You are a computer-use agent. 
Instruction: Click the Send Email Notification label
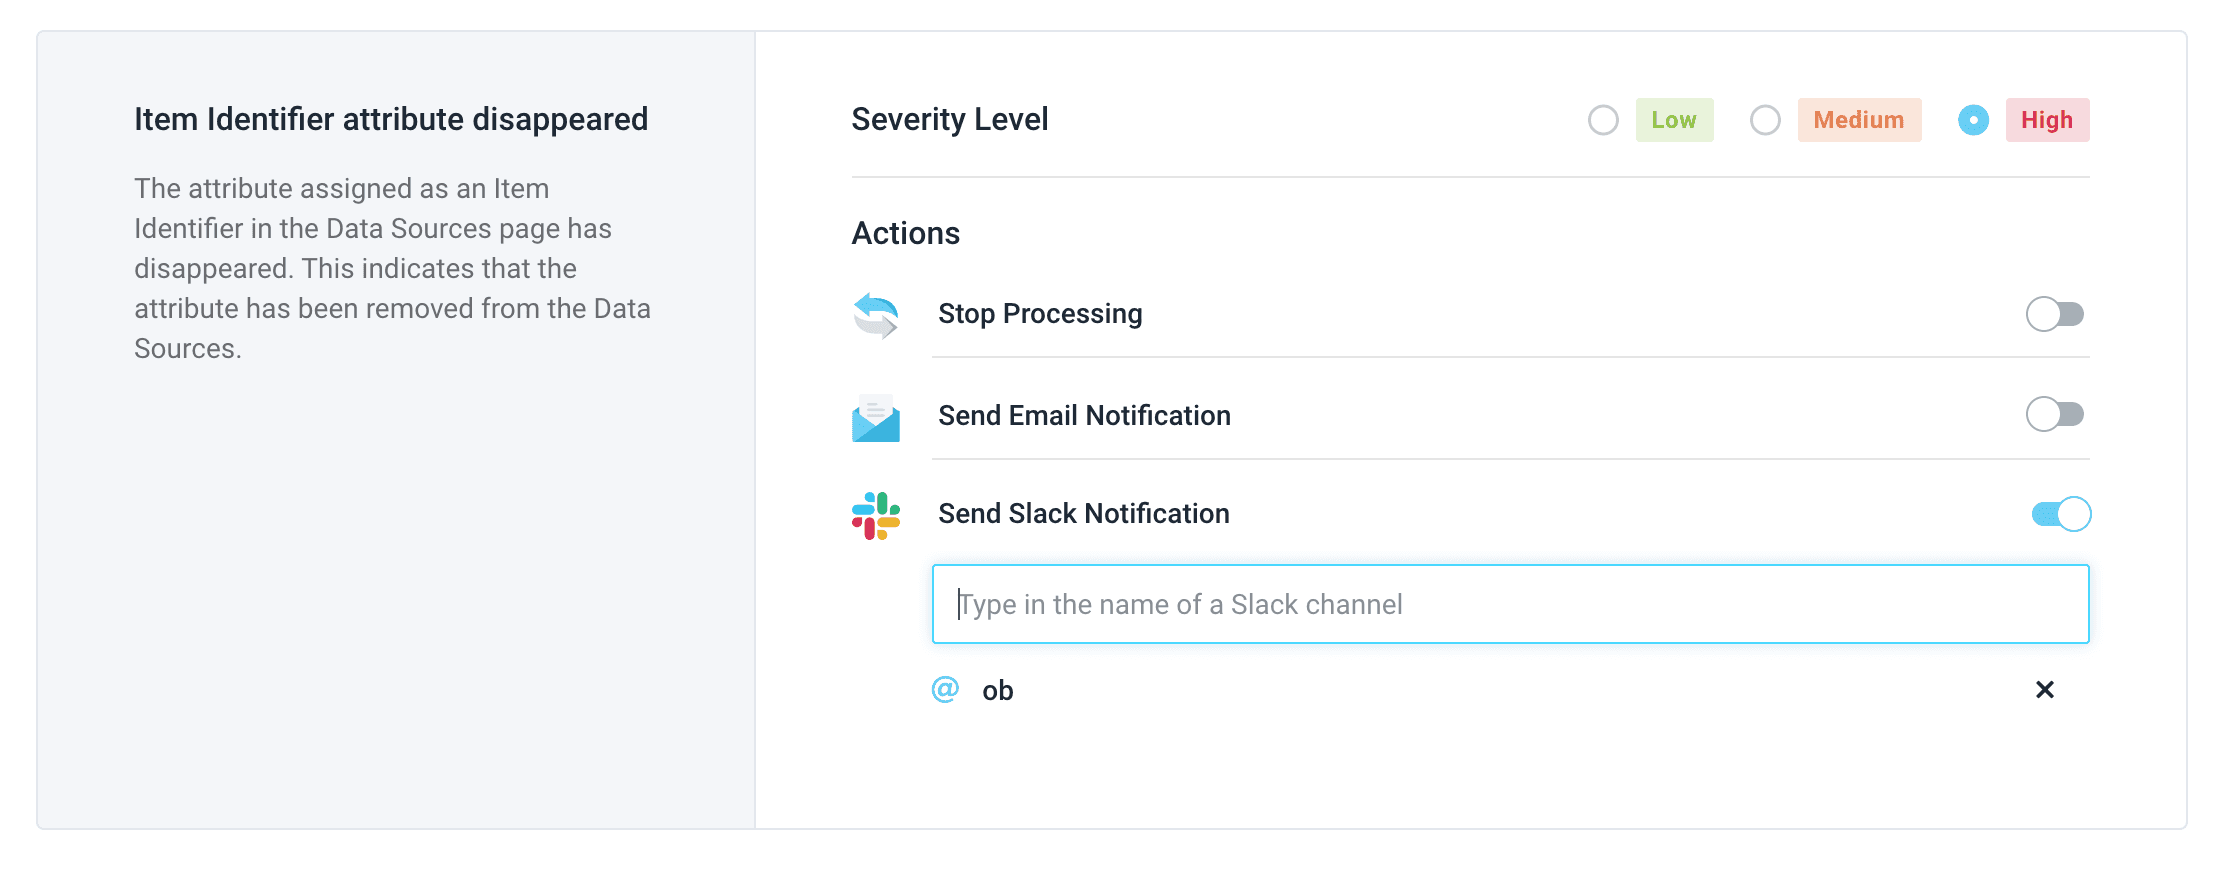(1084, 416)
